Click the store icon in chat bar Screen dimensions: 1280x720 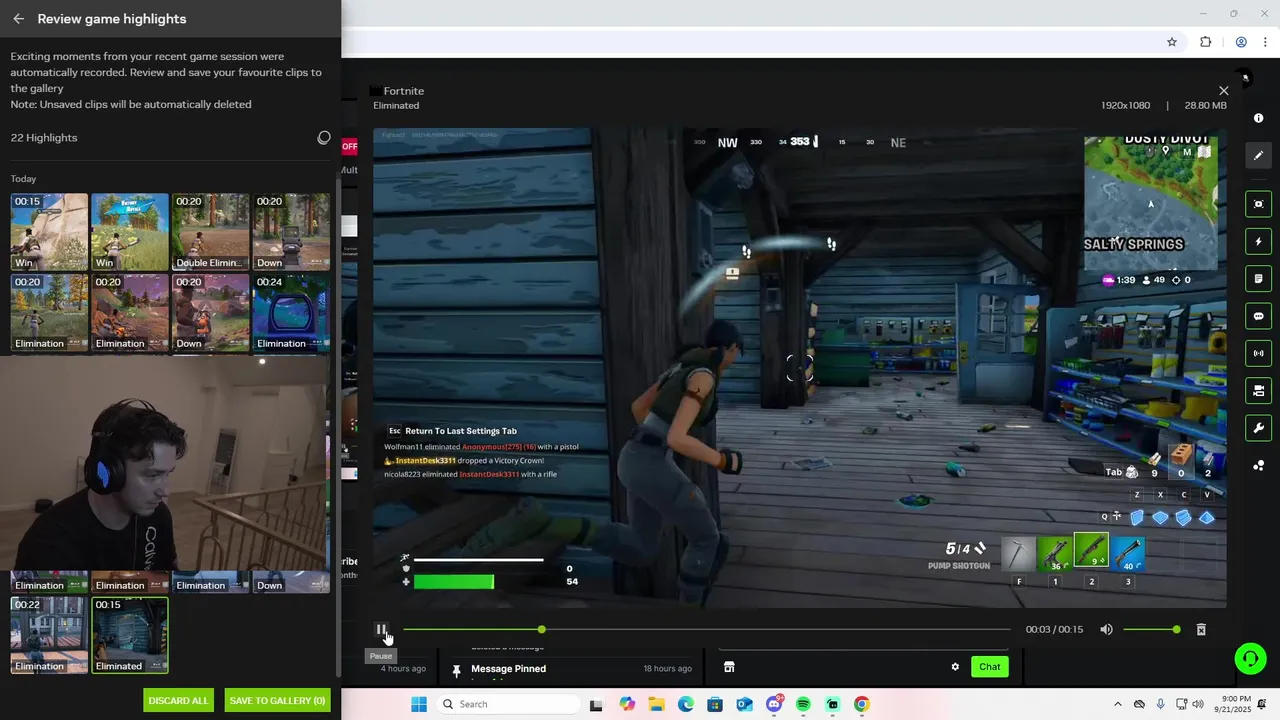729,667
